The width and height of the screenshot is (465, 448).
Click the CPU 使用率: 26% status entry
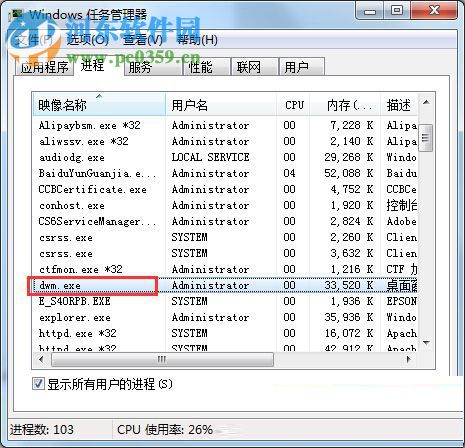click(x=165, y=430)
